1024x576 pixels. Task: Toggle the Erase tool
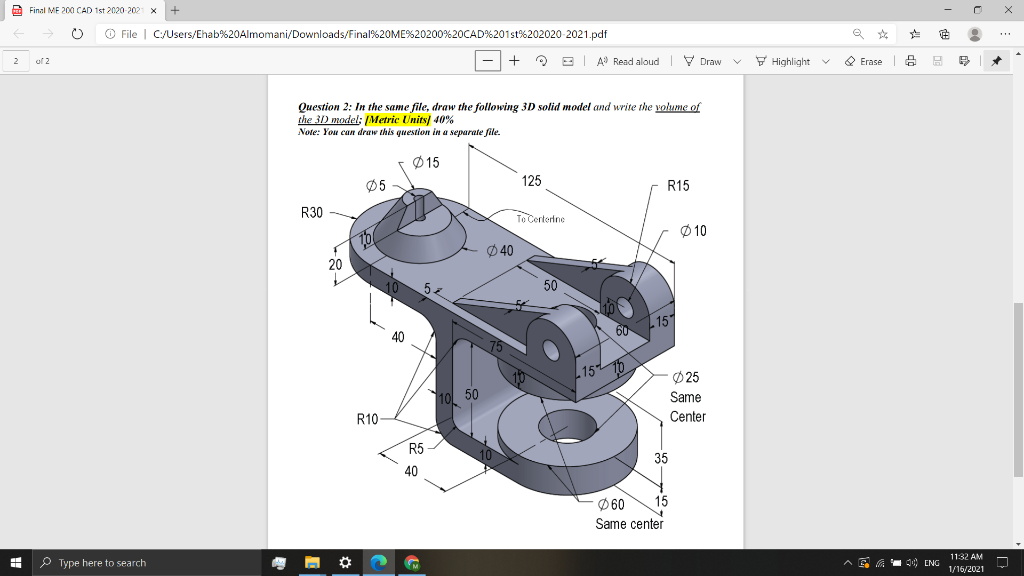(x=864, y=61)
